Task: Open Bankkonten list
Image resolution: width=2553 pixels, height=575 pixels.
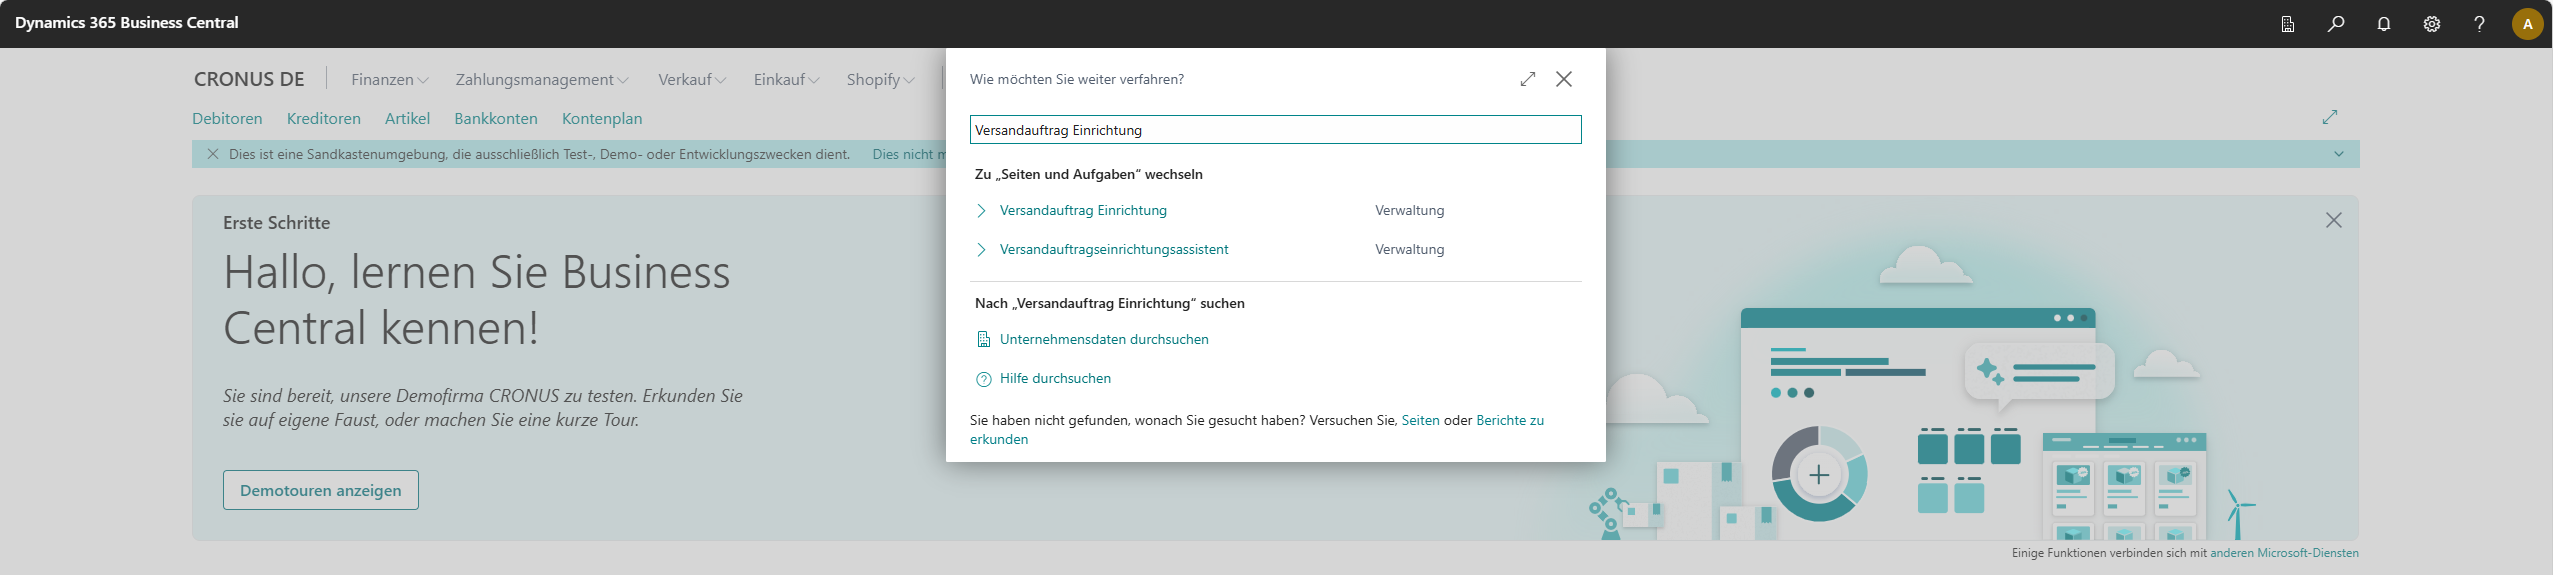Action: pyautogui.click(x=496, y=118)
